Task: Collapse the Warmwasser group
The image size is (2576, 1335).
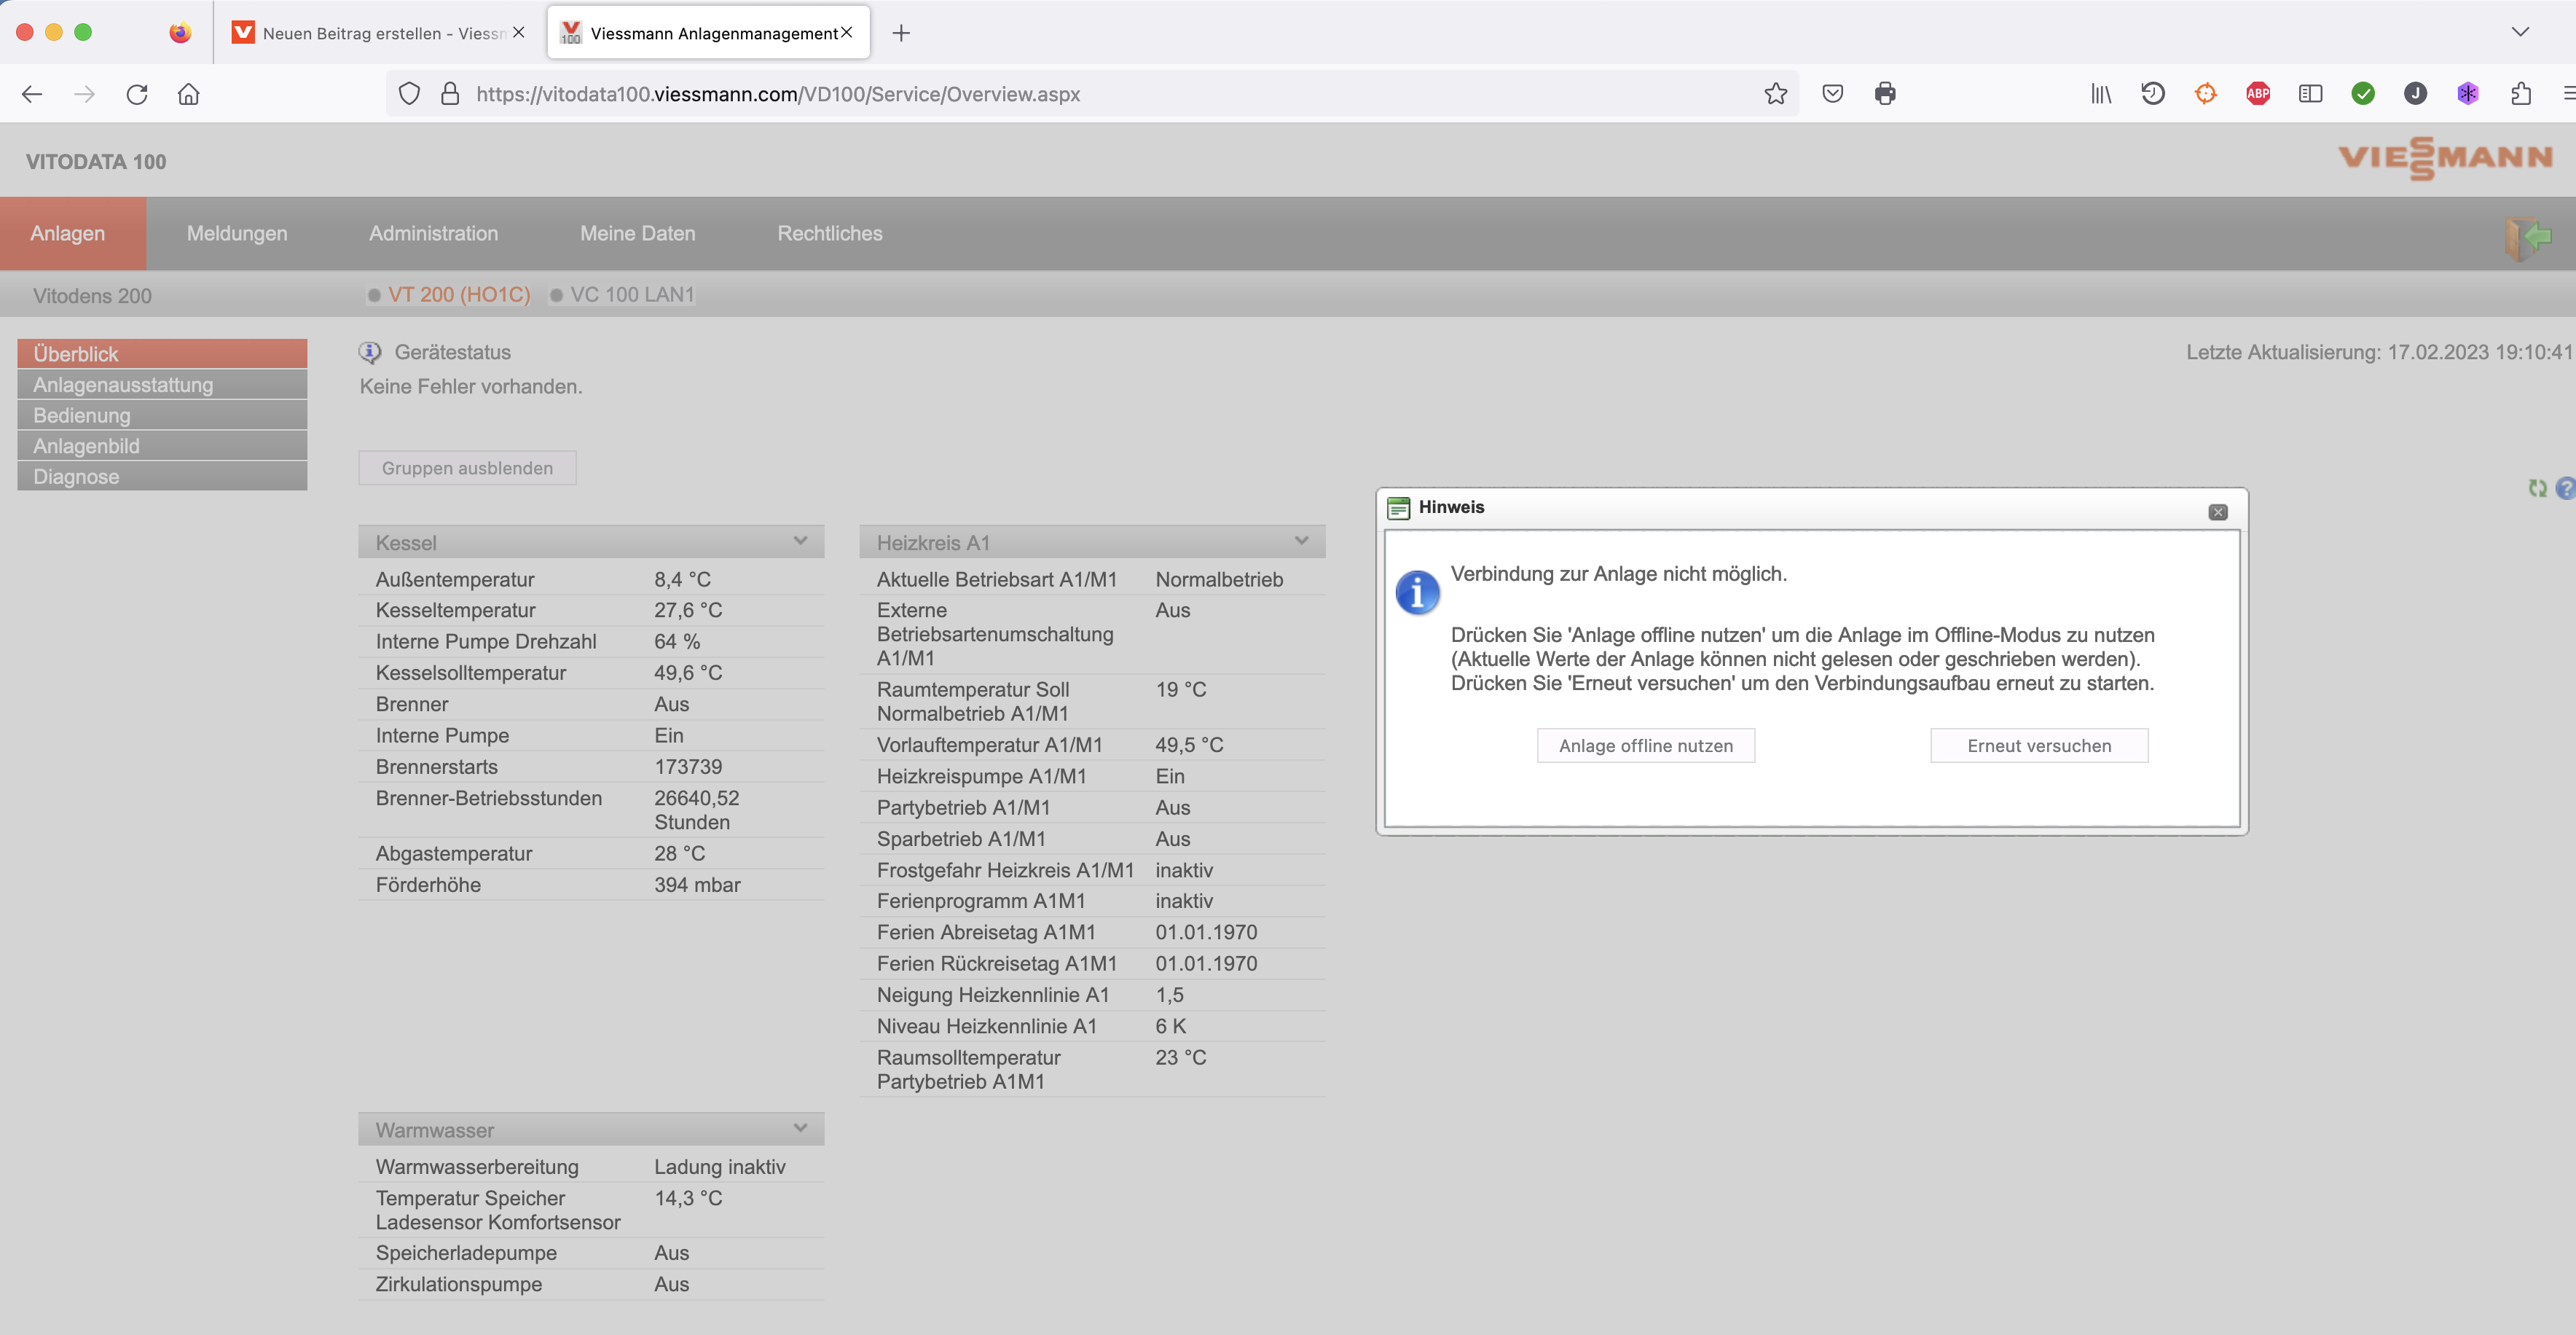Action: (800, 1129)
